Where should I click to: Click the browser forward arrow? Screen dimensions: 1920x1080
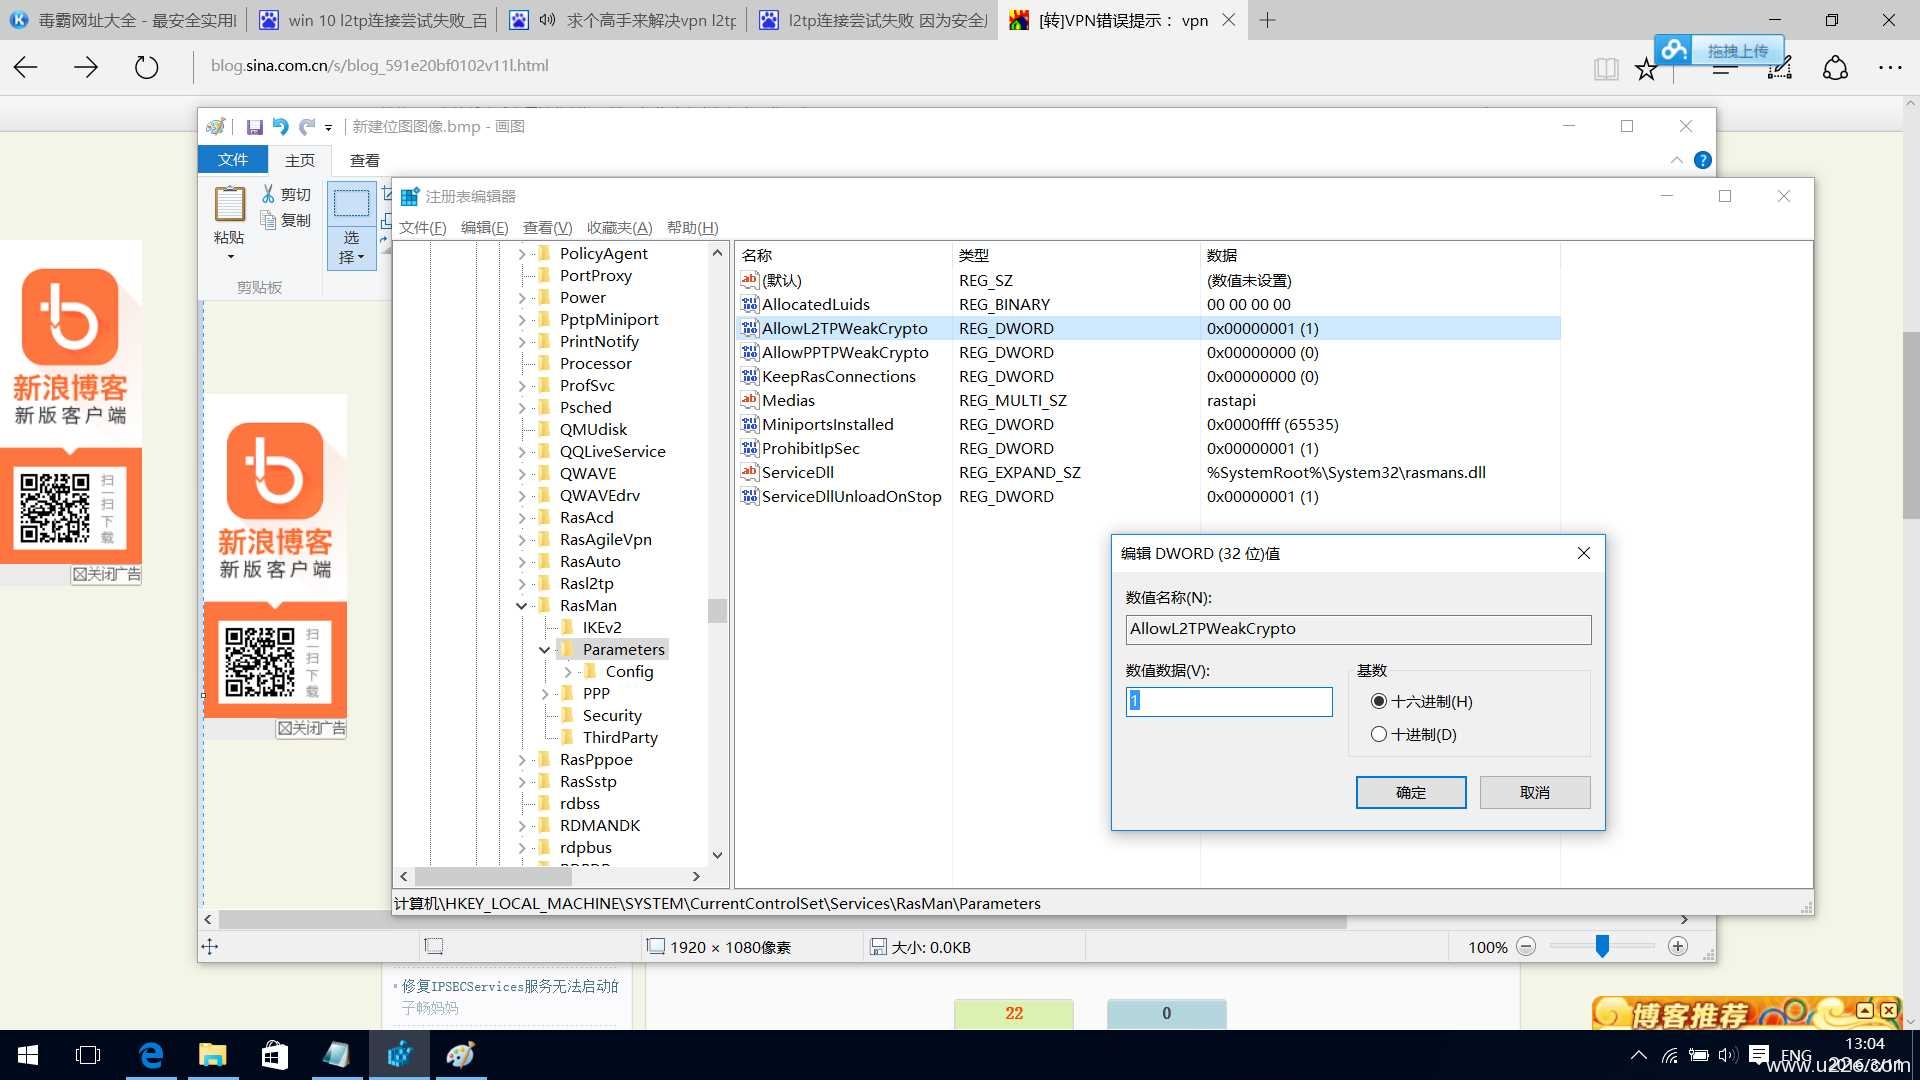(86, 67)
